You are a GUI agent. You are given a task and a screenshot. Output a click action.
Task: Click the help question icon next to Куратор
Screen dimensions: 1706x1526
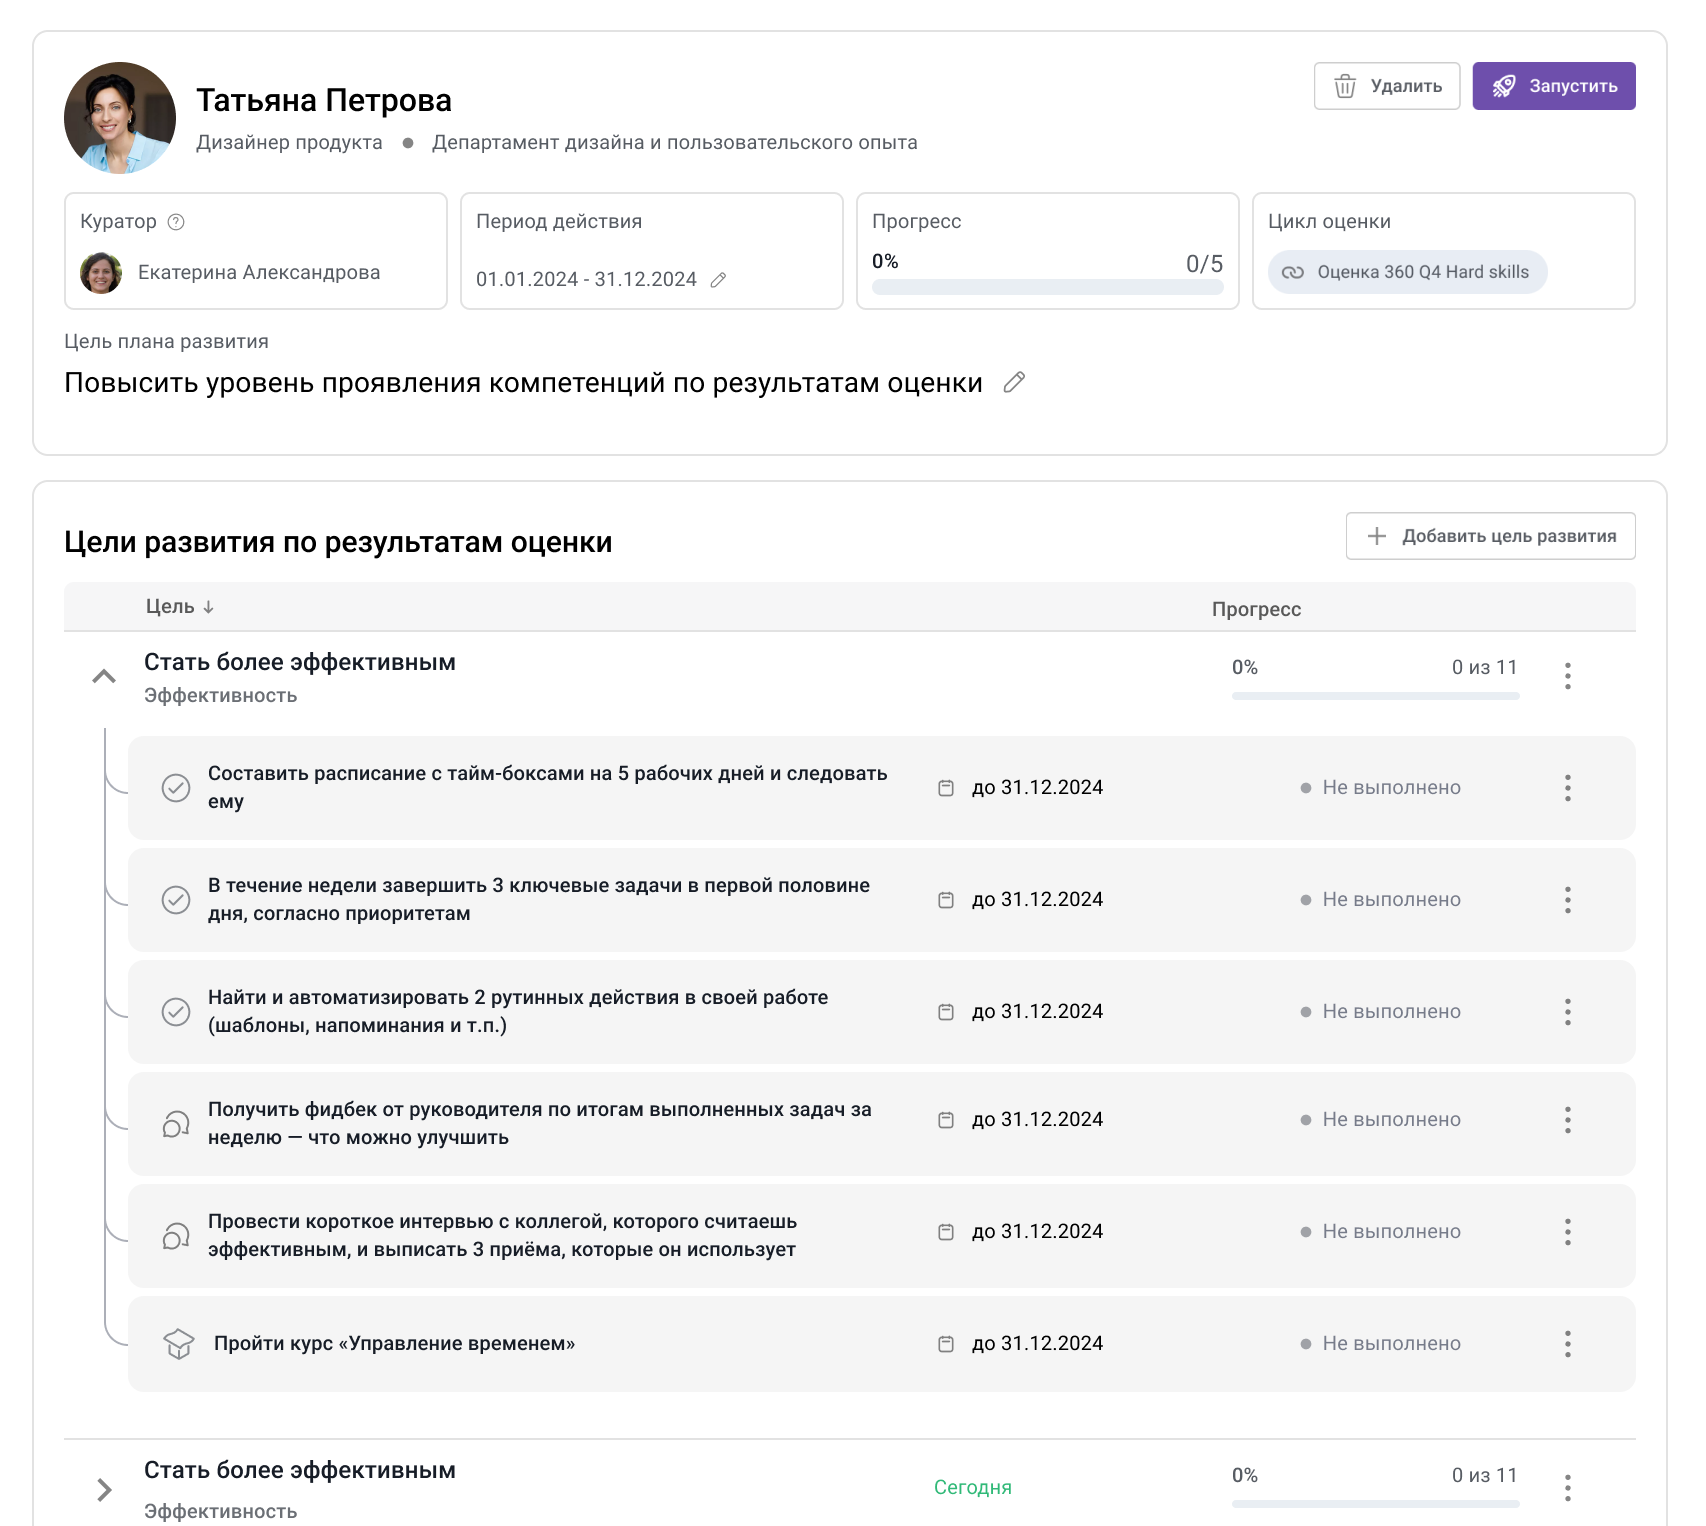click(175, 221)
